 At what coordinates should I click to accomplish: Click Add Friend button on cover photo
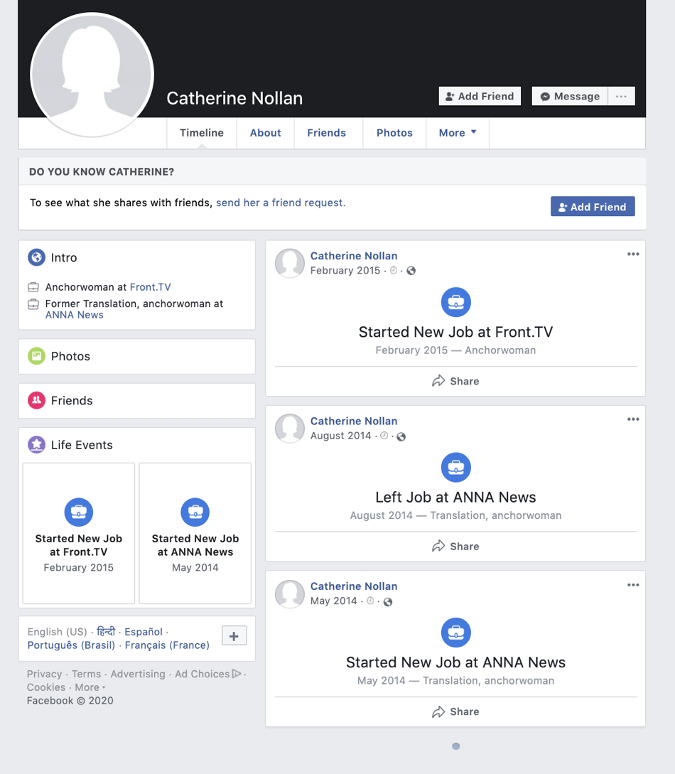(x=479, y=96)
